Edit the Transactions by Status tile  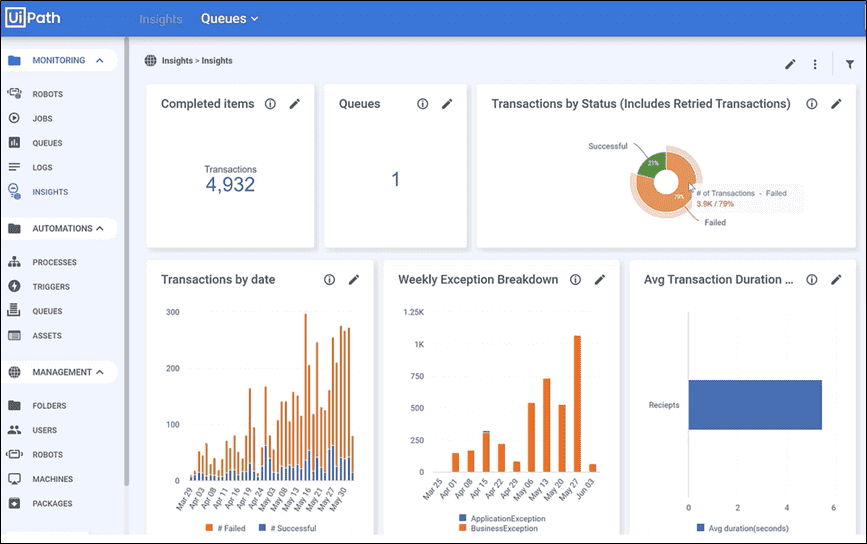(836, 103)
